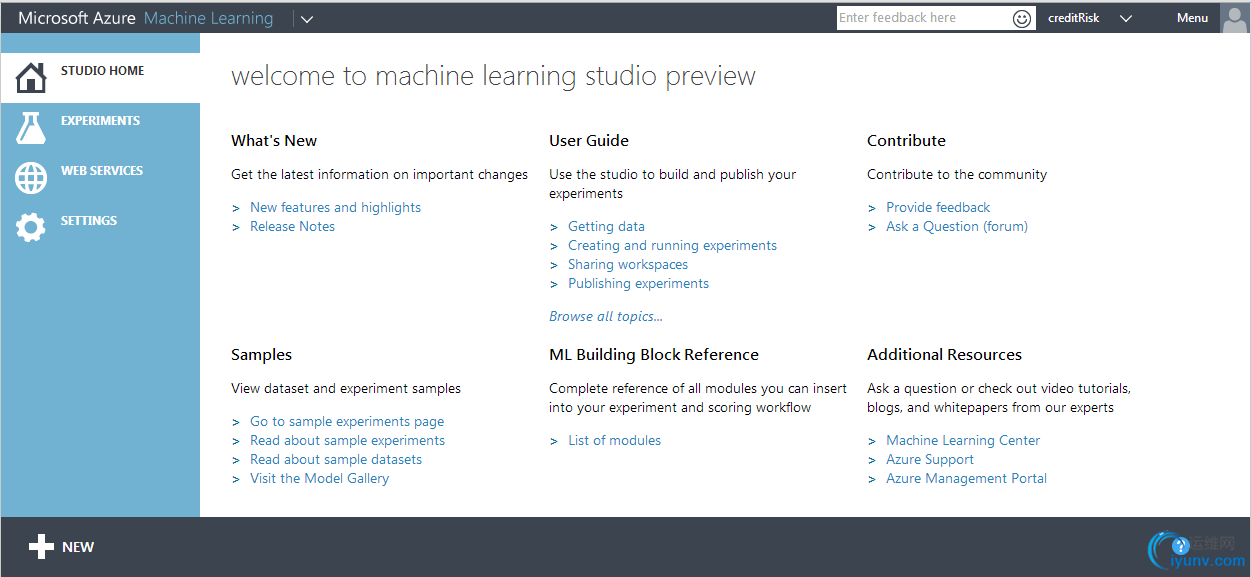Click the plus icon beside NEW

pos(41,547)
